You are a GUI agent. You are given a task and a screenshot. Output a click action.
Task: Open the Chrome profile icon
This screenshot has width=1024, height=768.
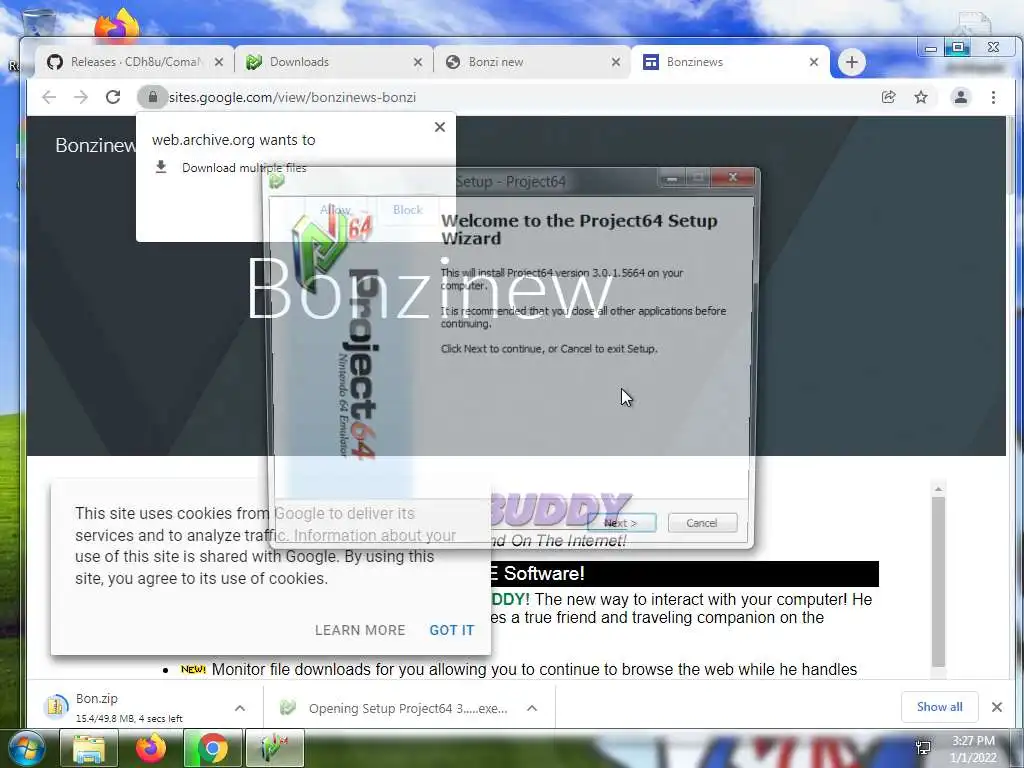(x=961, y=97)
